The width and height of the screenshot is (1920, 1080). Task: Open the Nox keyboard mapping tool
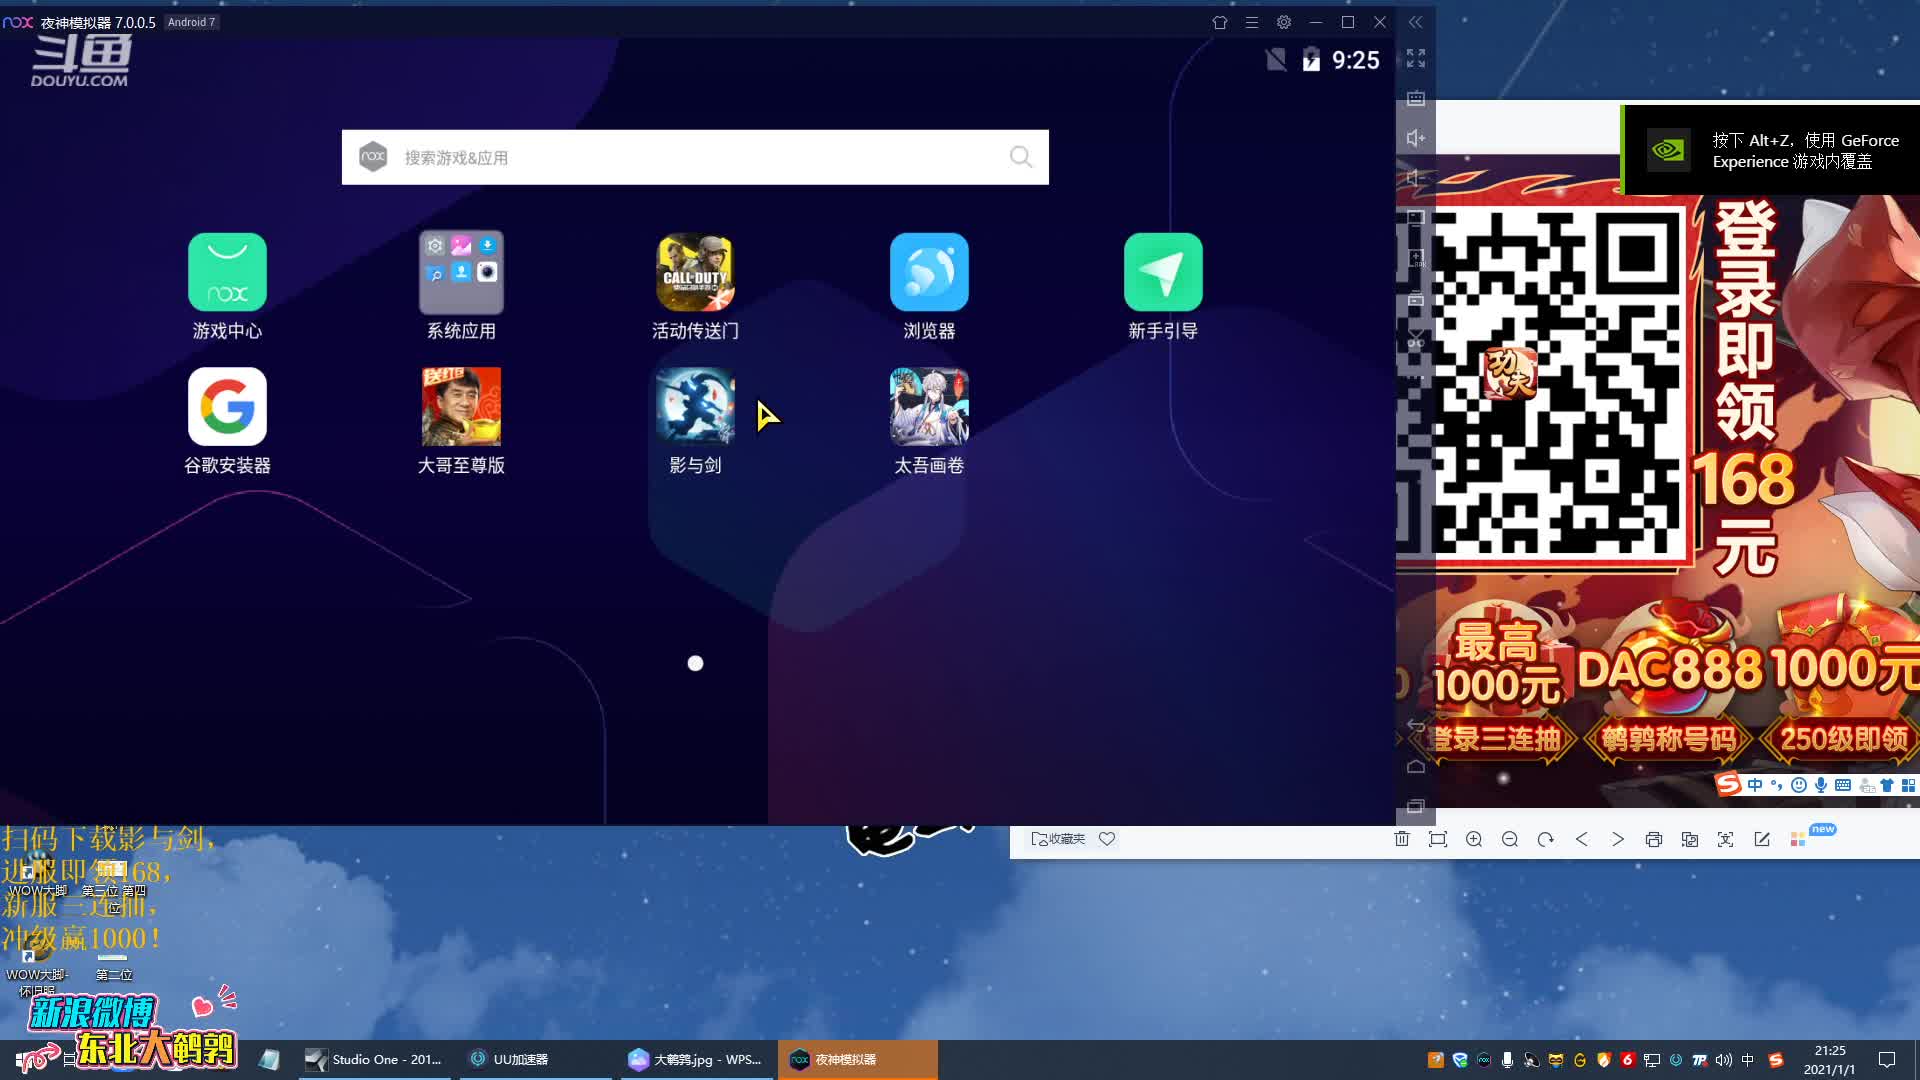1415,99
